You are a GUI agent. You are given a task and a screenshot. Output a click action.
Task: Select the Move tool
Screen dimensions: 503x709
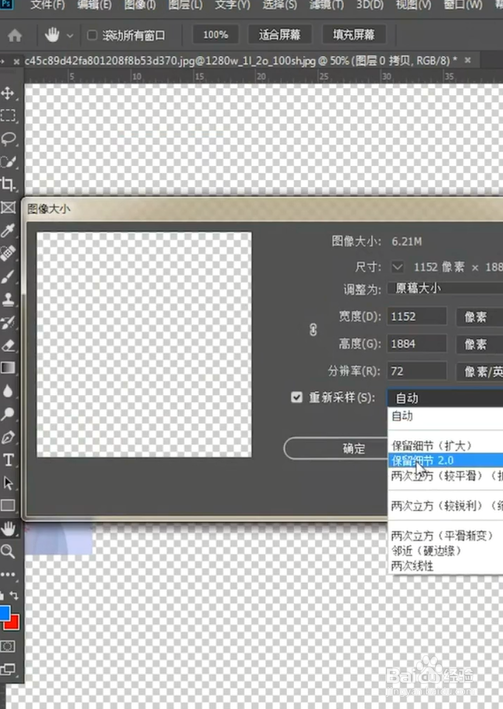(8, 94)
